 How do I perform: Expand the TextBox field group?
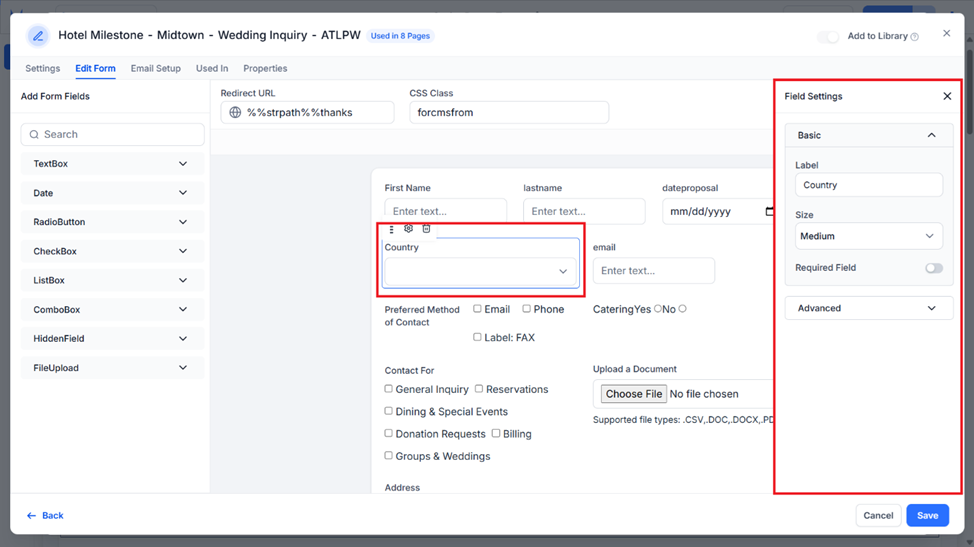tap(112, 164)
